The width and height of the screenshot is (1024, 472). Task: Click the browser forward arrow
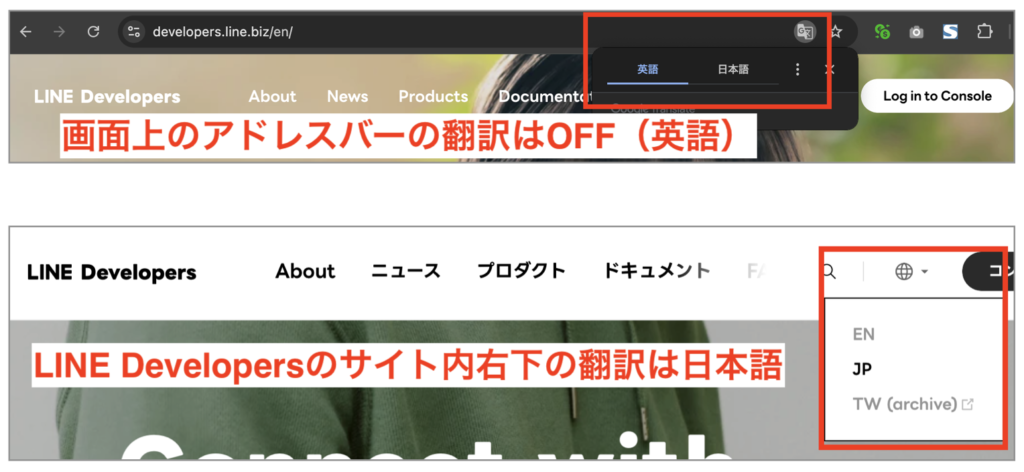[59, 32]
